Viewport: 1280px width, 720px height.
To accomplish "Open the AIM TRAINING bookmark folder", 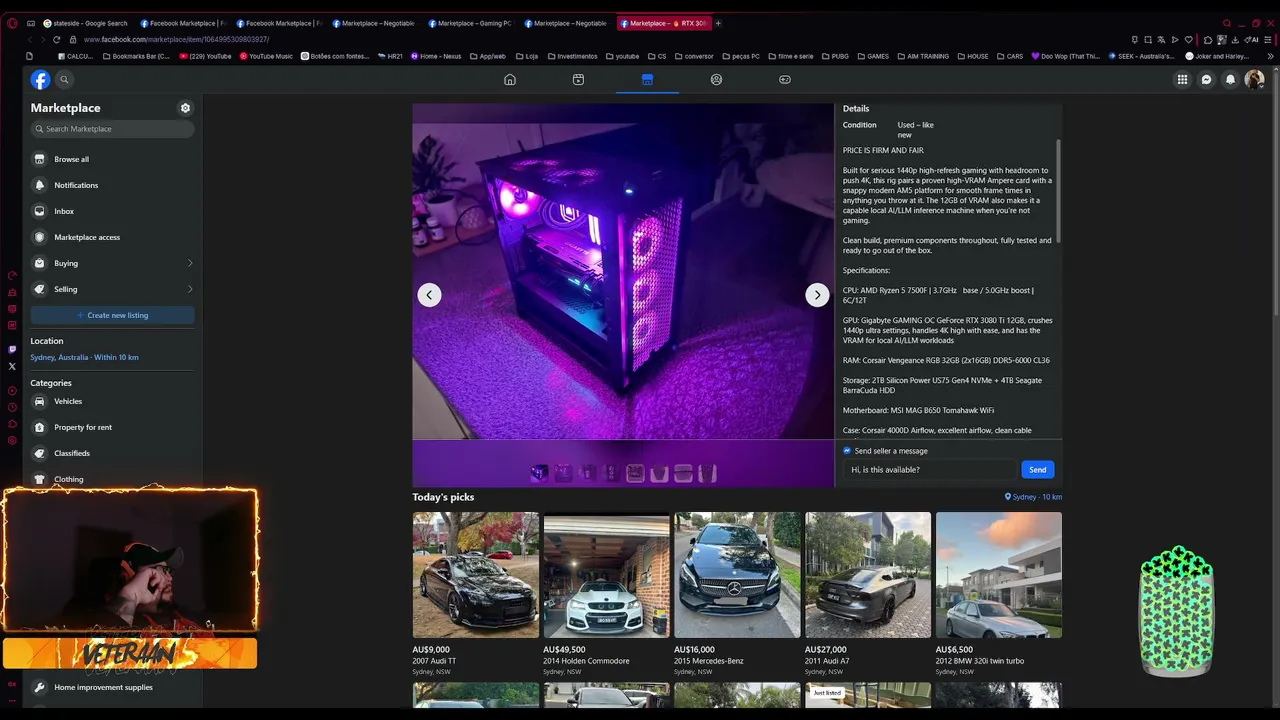I will (922, 56).
